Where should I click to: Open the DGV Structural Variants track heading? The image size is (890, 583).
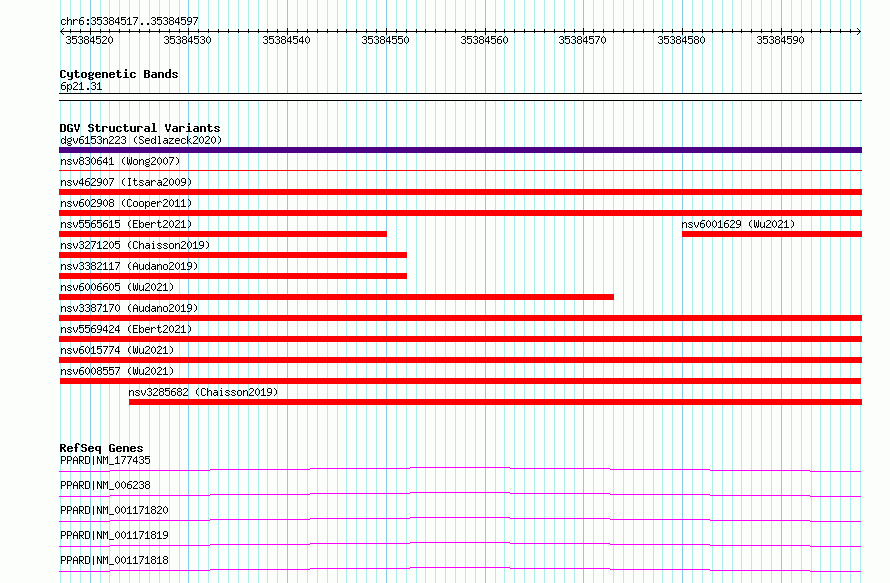[x=140, y=128]
